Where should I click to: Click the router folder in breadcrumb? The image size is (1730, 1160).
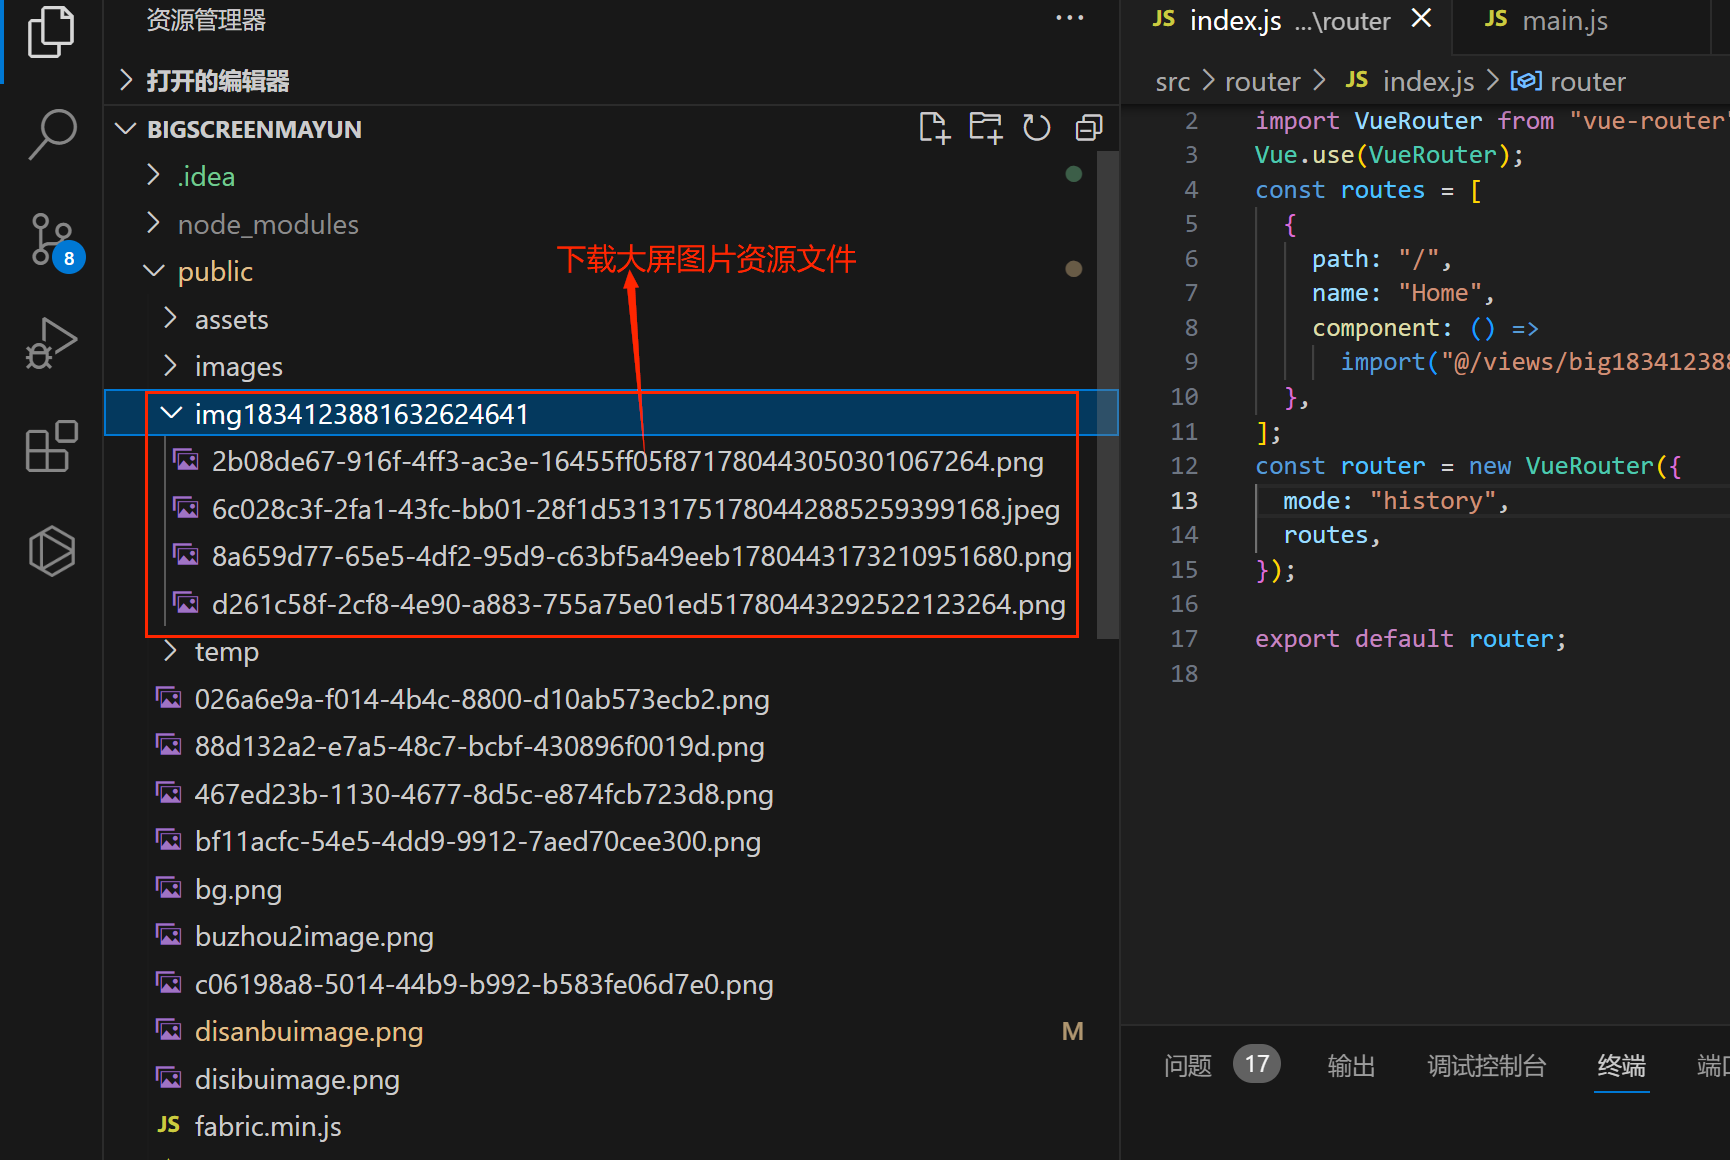tap(1262, 81)
